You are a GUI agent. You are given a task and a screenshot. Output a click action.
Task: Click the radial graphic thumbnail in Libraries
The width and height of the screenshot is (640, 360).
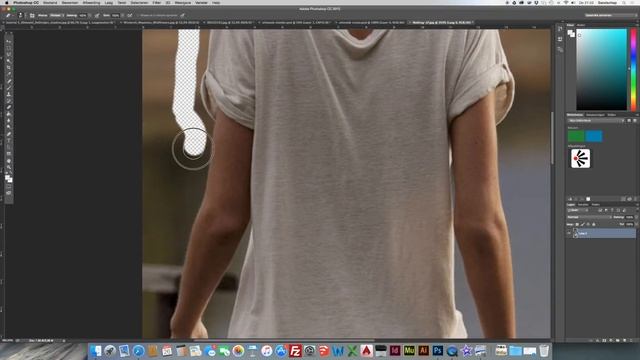[x=580, y=158]
